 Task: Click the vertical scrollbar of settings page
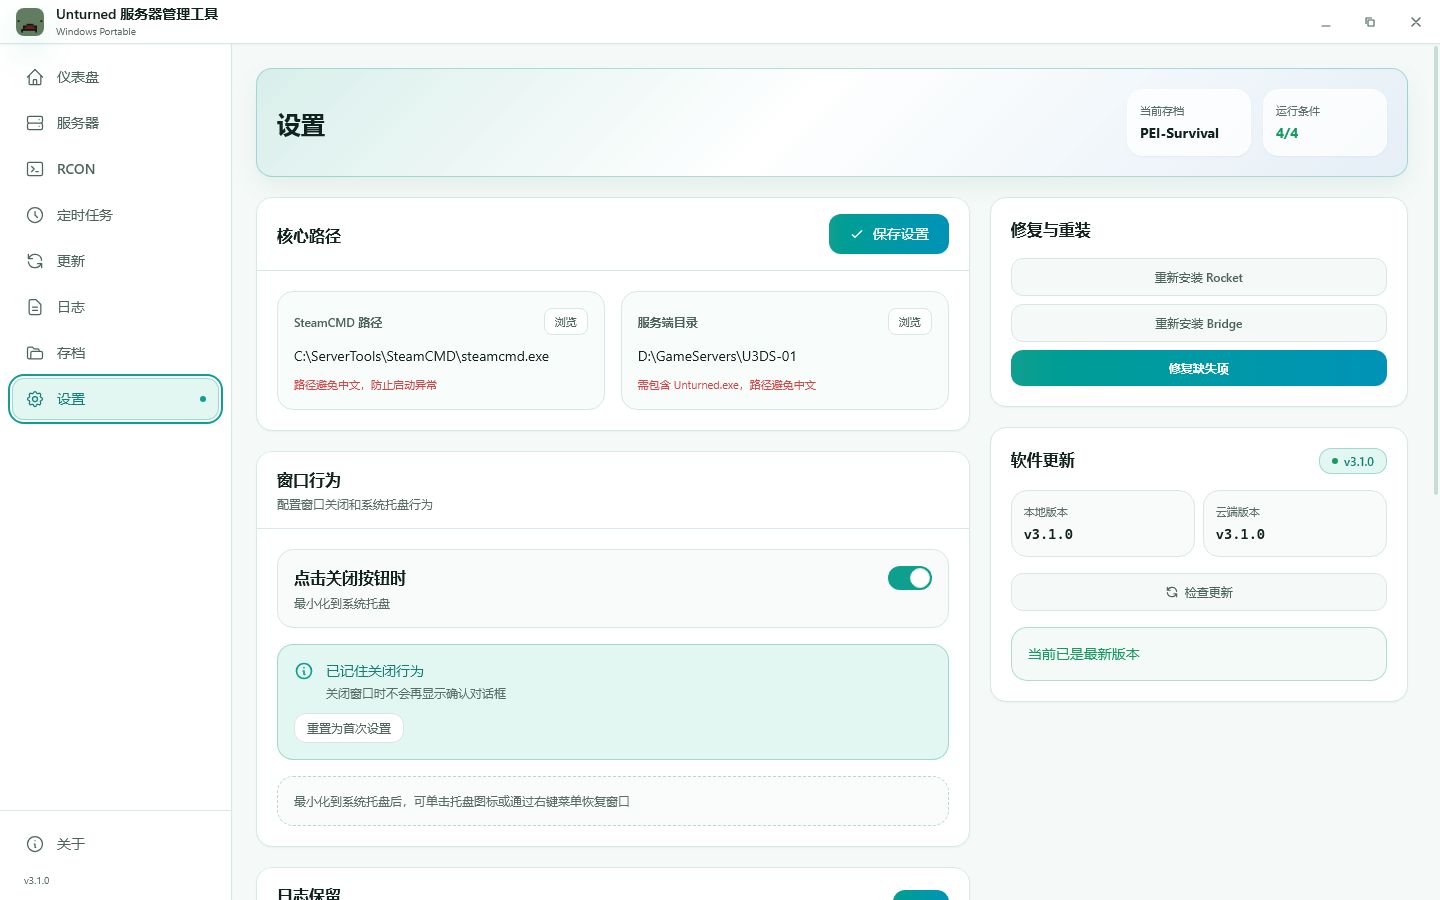(1435, 270)
